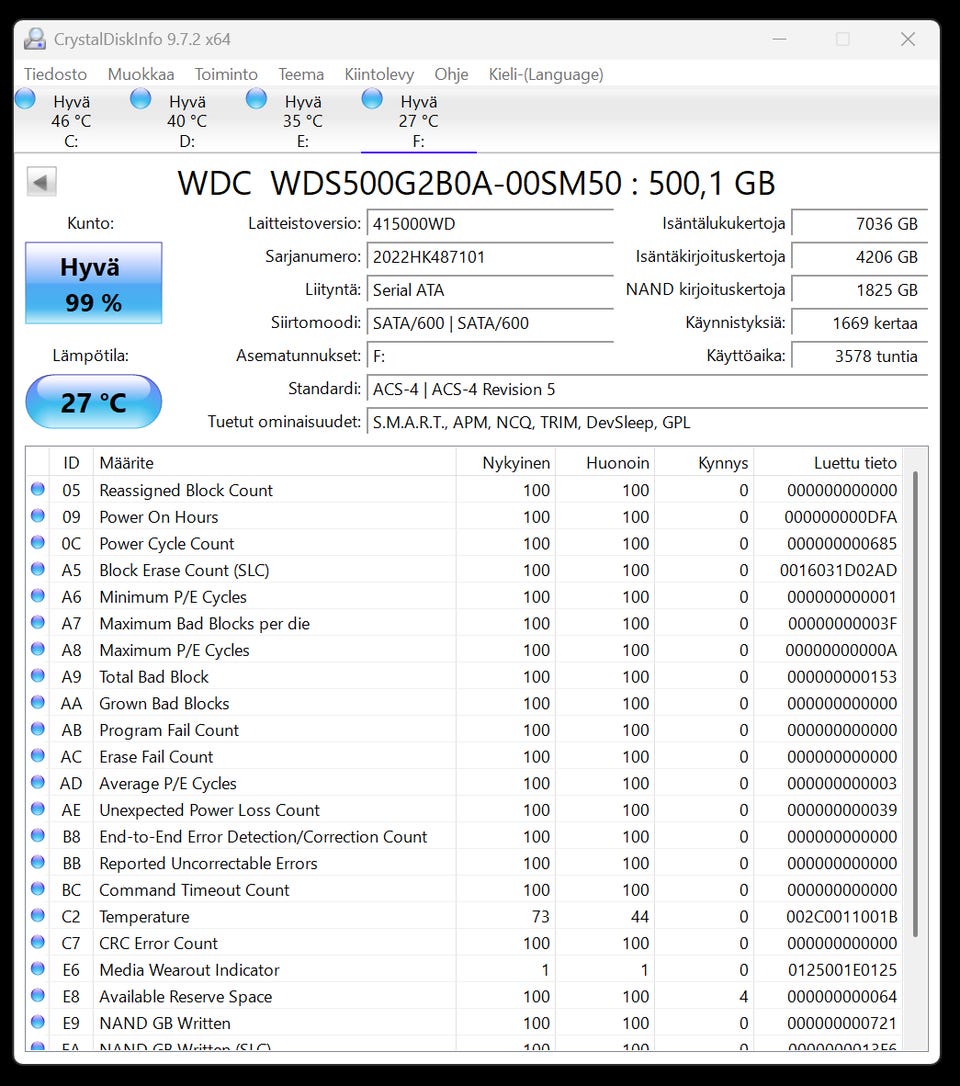The image size is (960, 1086).
Task: Click the host writes value 4206 GB
Action: (860, 257)
